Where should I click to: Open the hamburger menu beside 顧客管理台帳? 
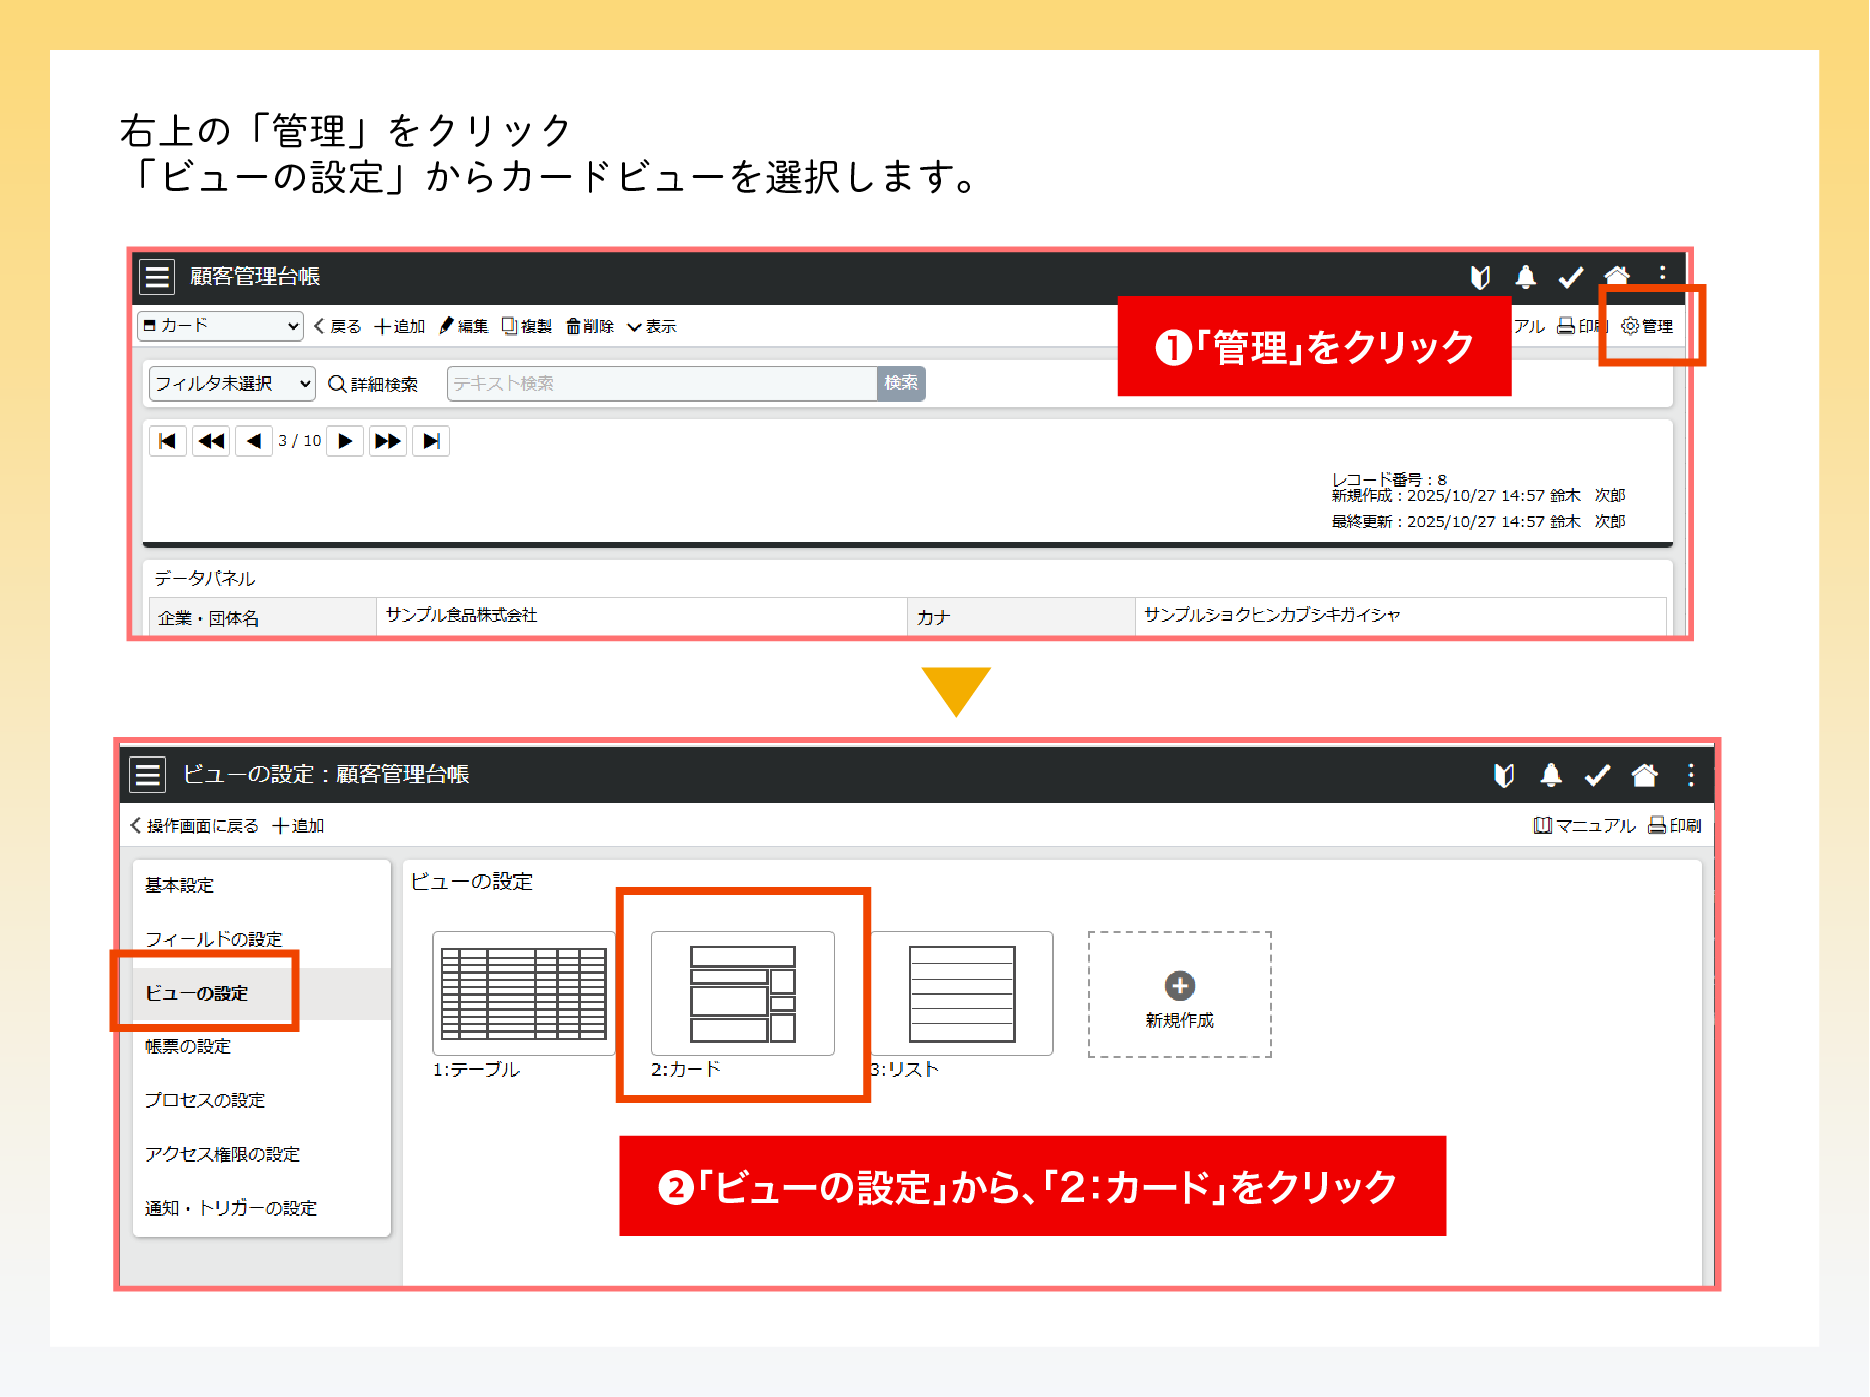pos(157,277)
